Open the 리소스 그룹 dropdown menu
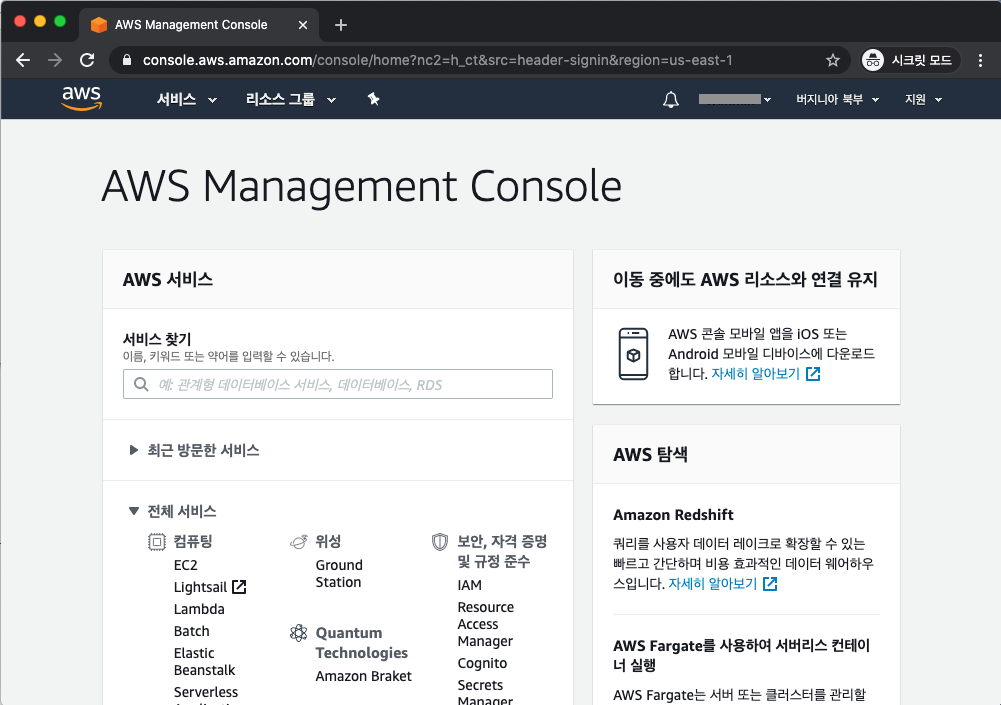Viewport: 1001px width, 705px height. pos(290,100)
